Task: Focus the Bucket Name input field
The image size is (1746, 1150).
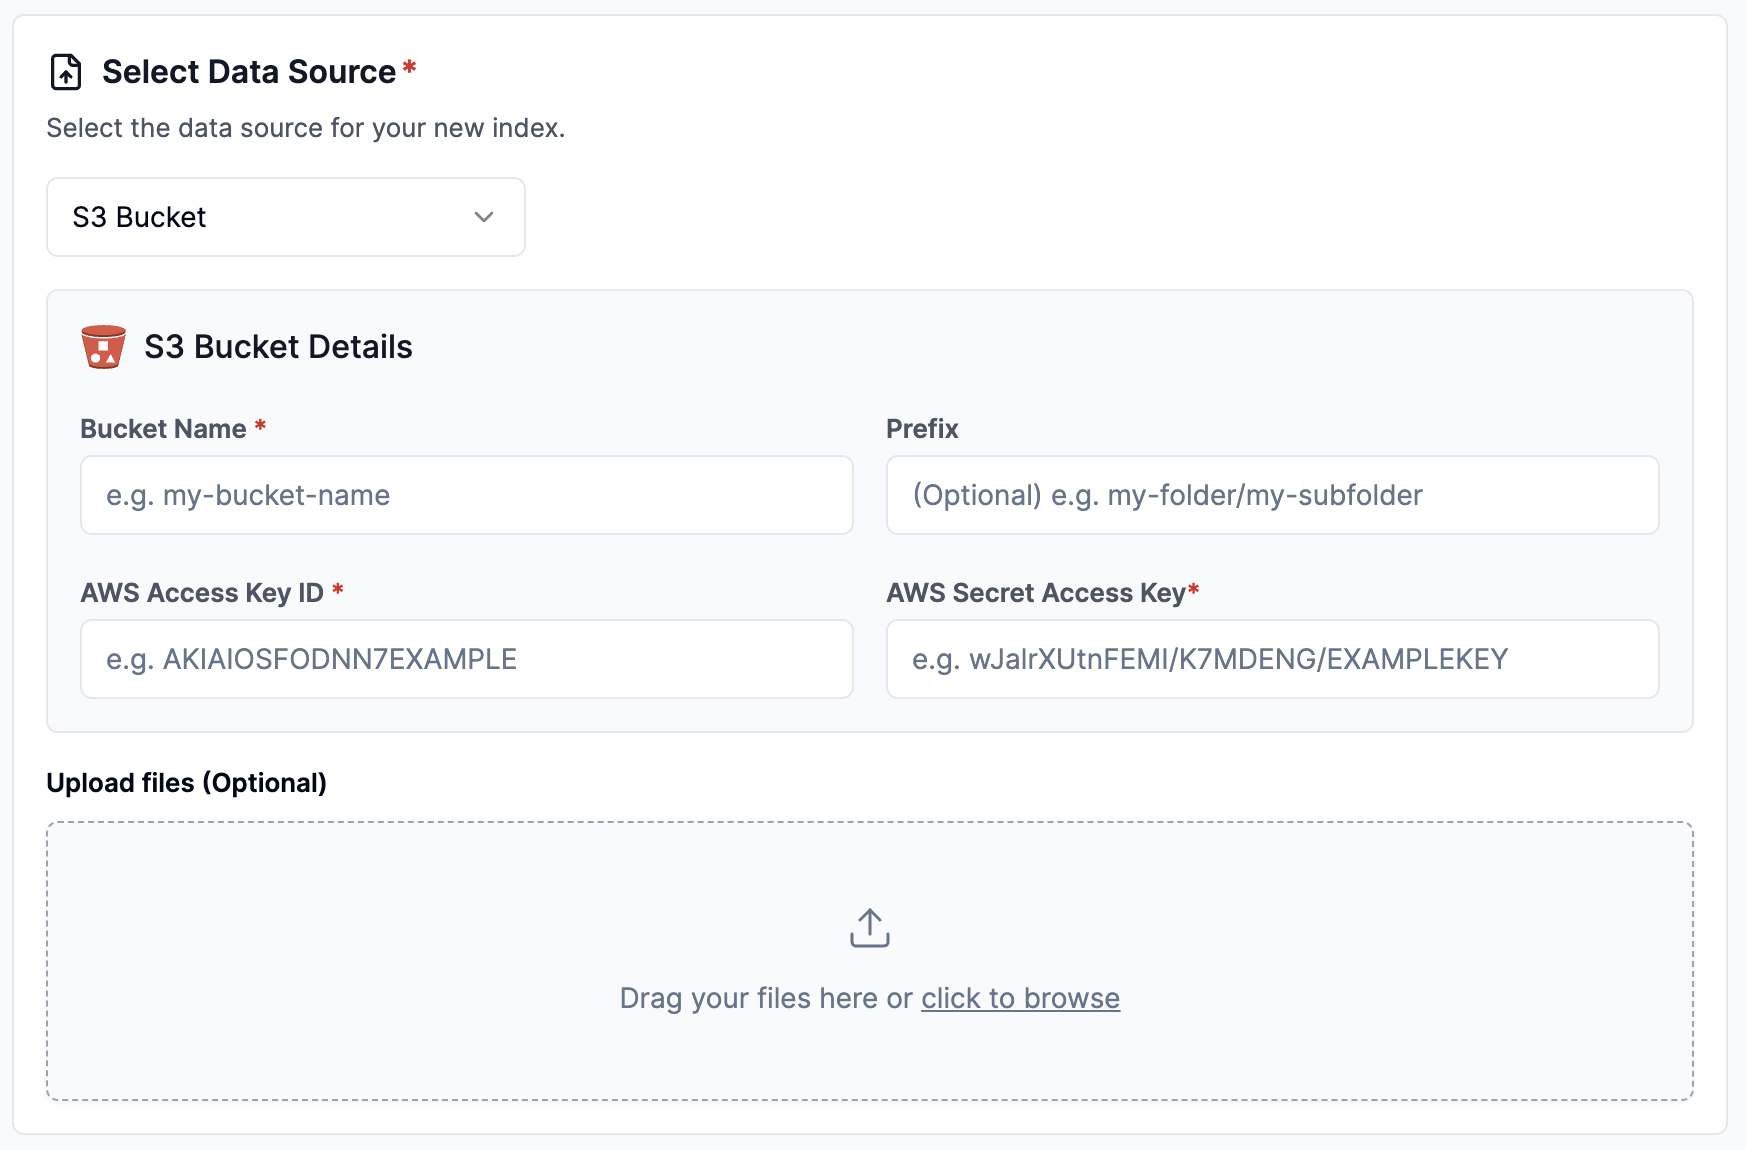Action: [x=466, y=495]
